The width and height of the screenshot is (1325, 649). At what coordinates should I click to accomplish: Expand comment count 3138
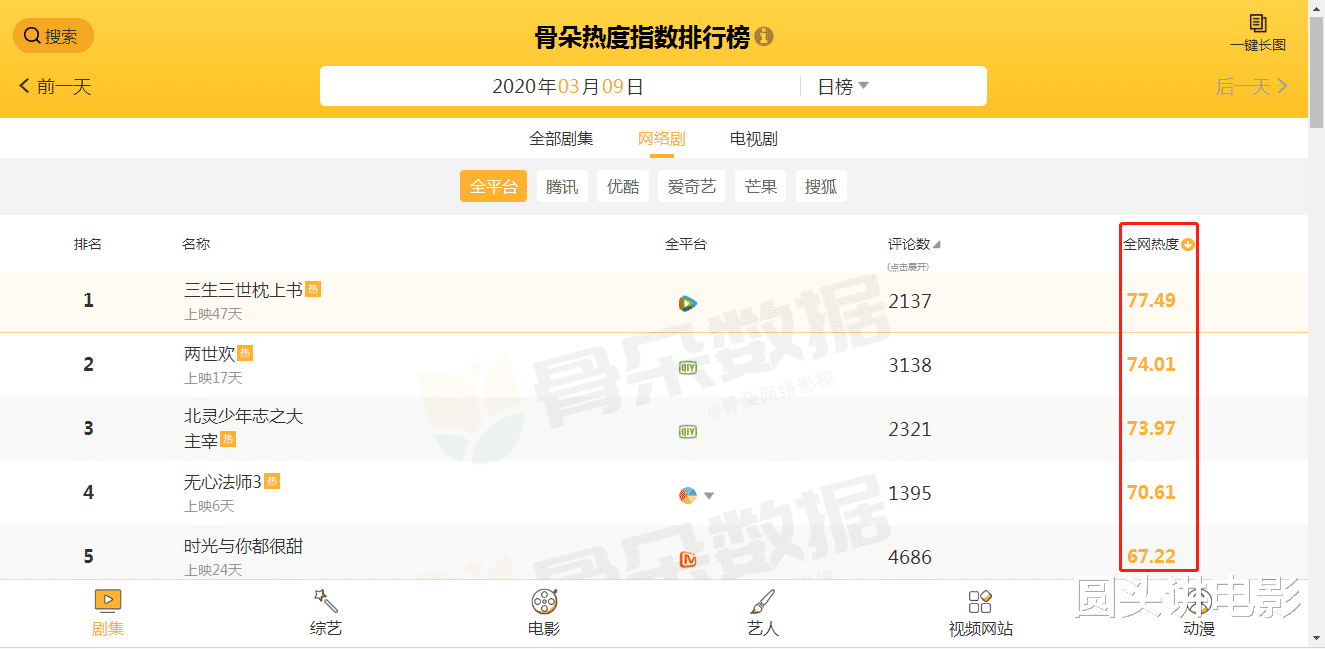[x=910, y=365]
